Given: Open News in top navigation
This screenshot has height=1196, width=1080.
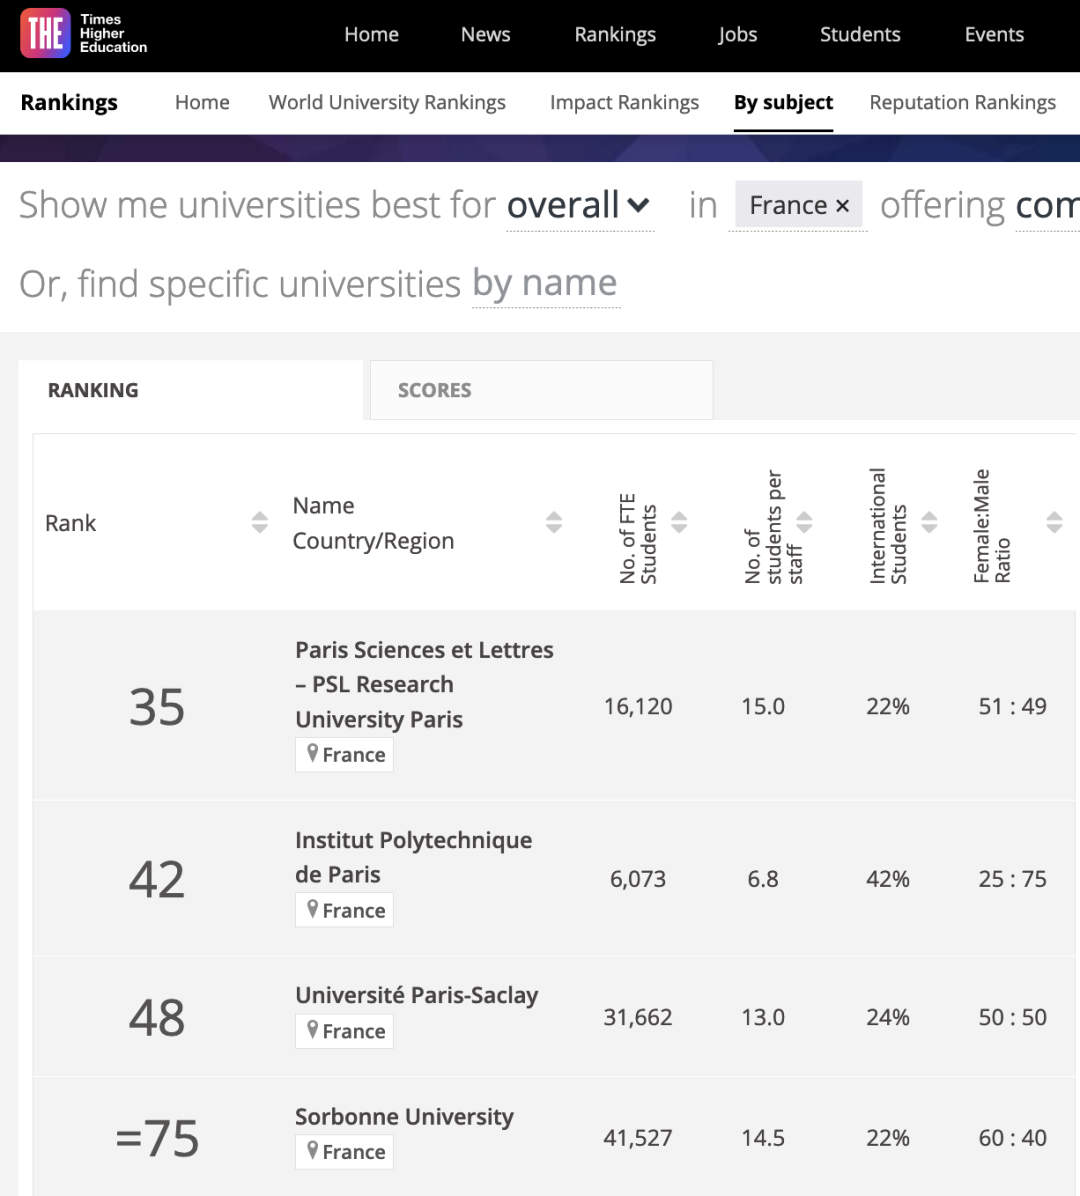Looking at the screenshot, I should pyautogui.click(x=486, y=34).
